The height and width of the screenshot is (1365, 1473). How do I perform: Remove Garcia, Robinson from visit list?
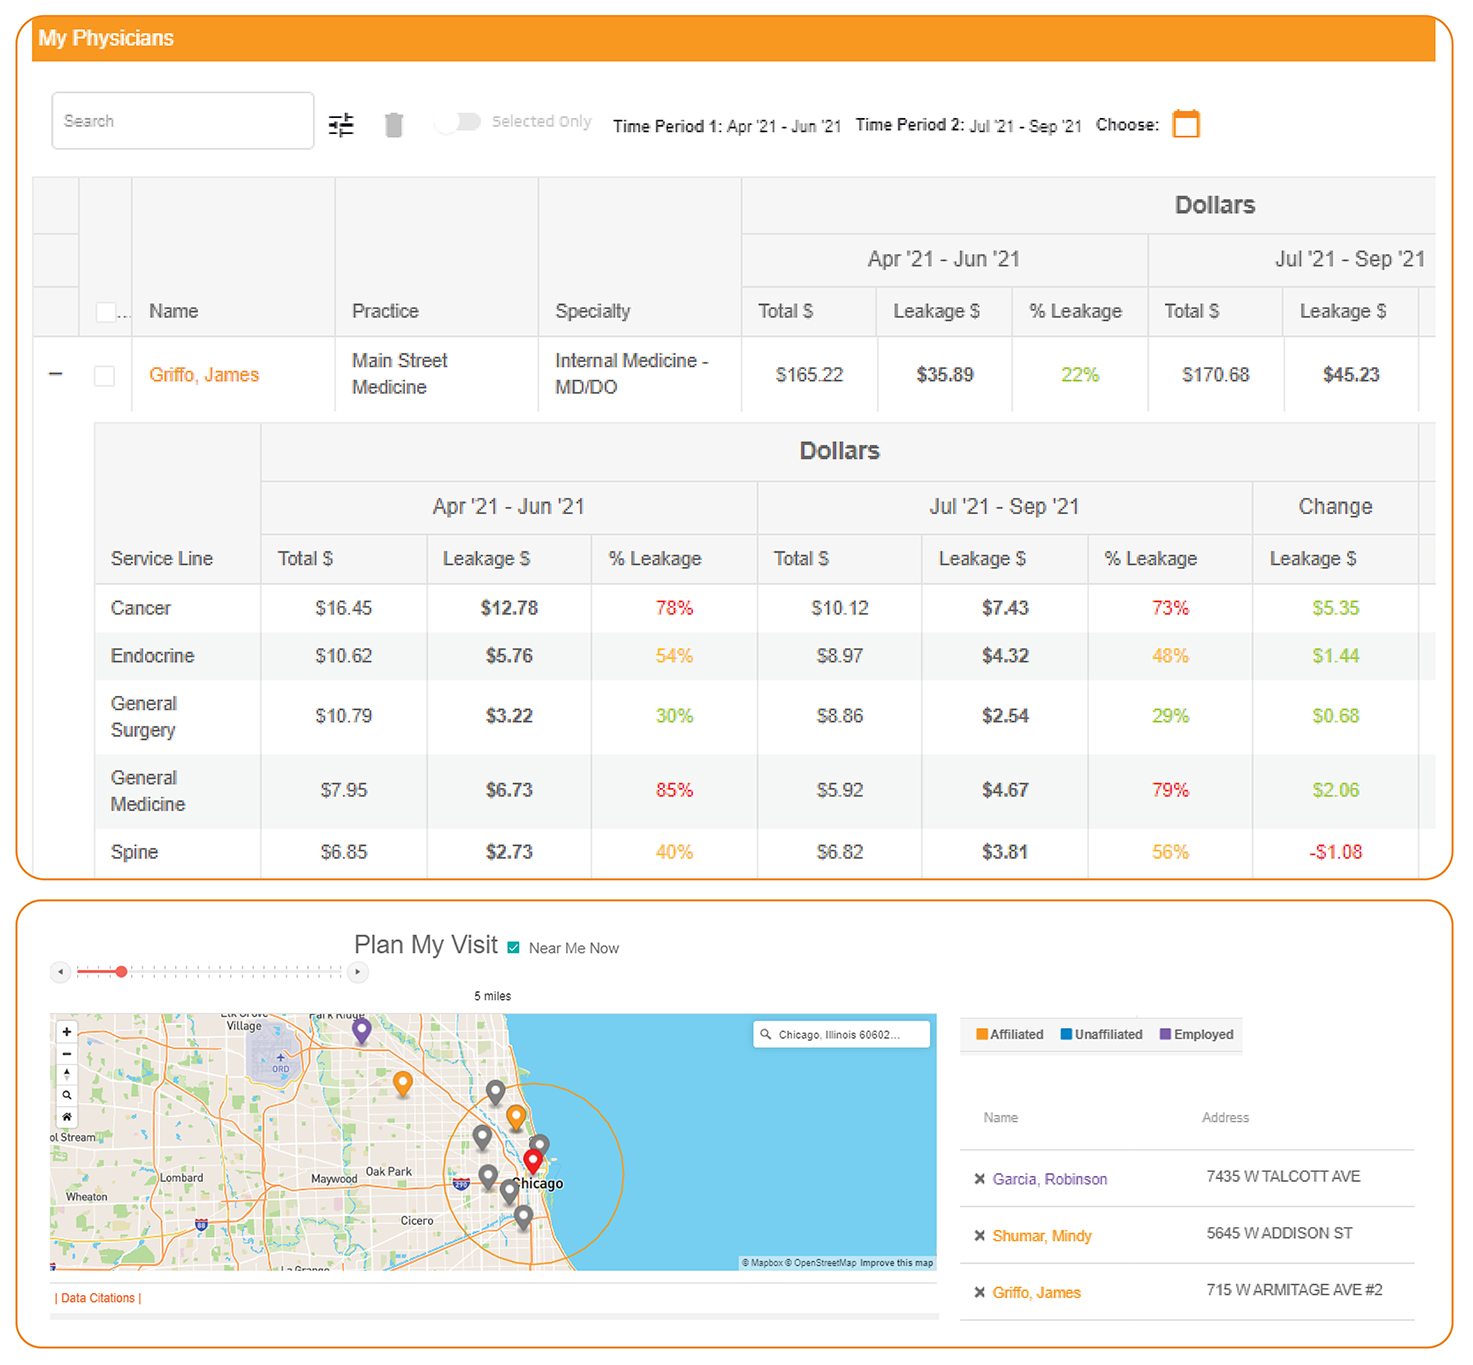[x=980, y=1179]
